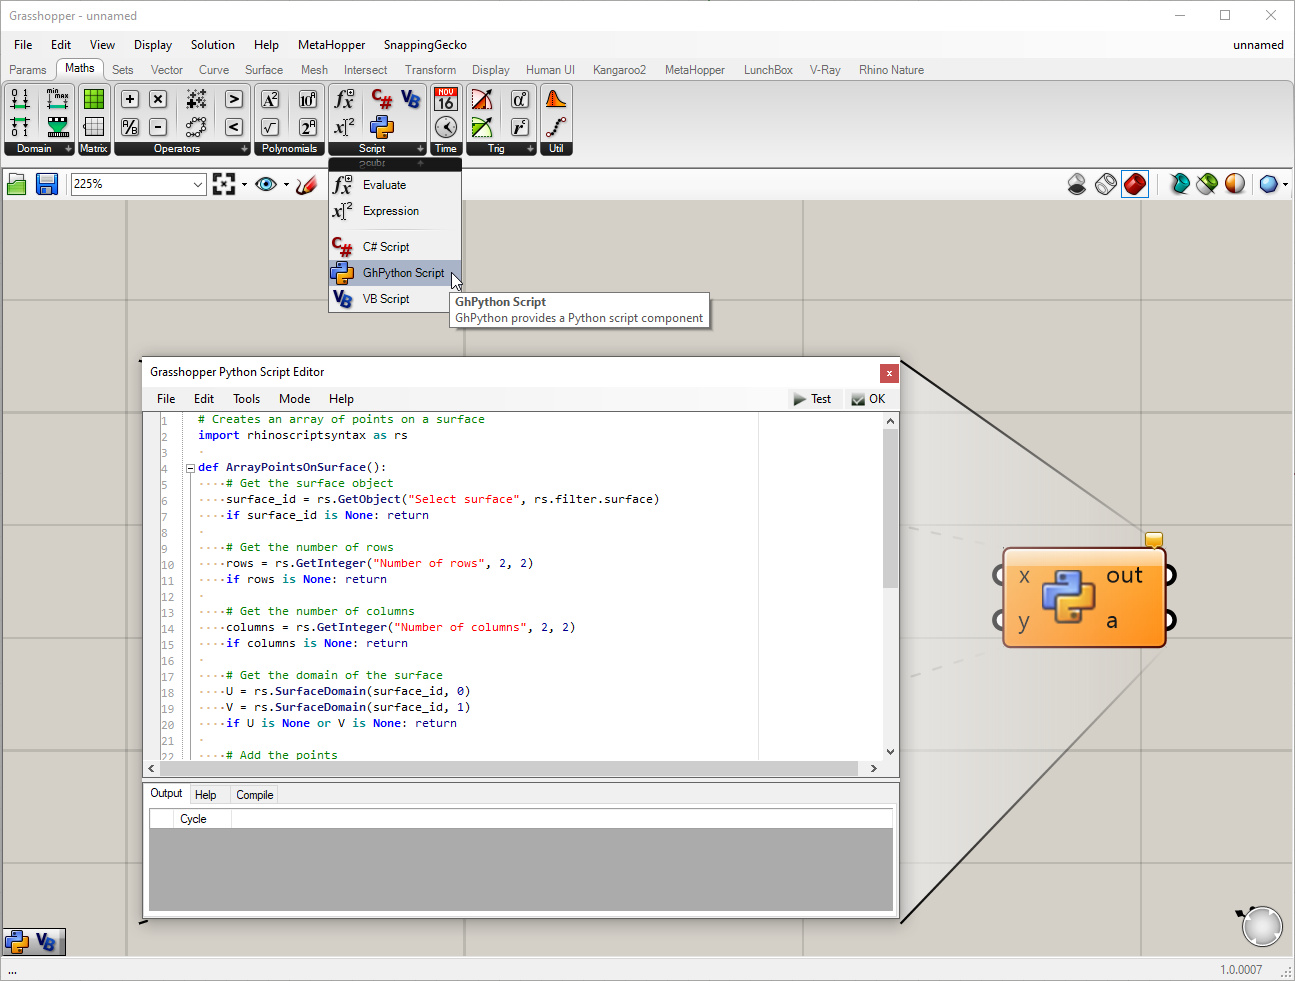This screenshot has width=1296, height=981.
Task: Click the OK button in Python editor
Action: coord(869,399)
